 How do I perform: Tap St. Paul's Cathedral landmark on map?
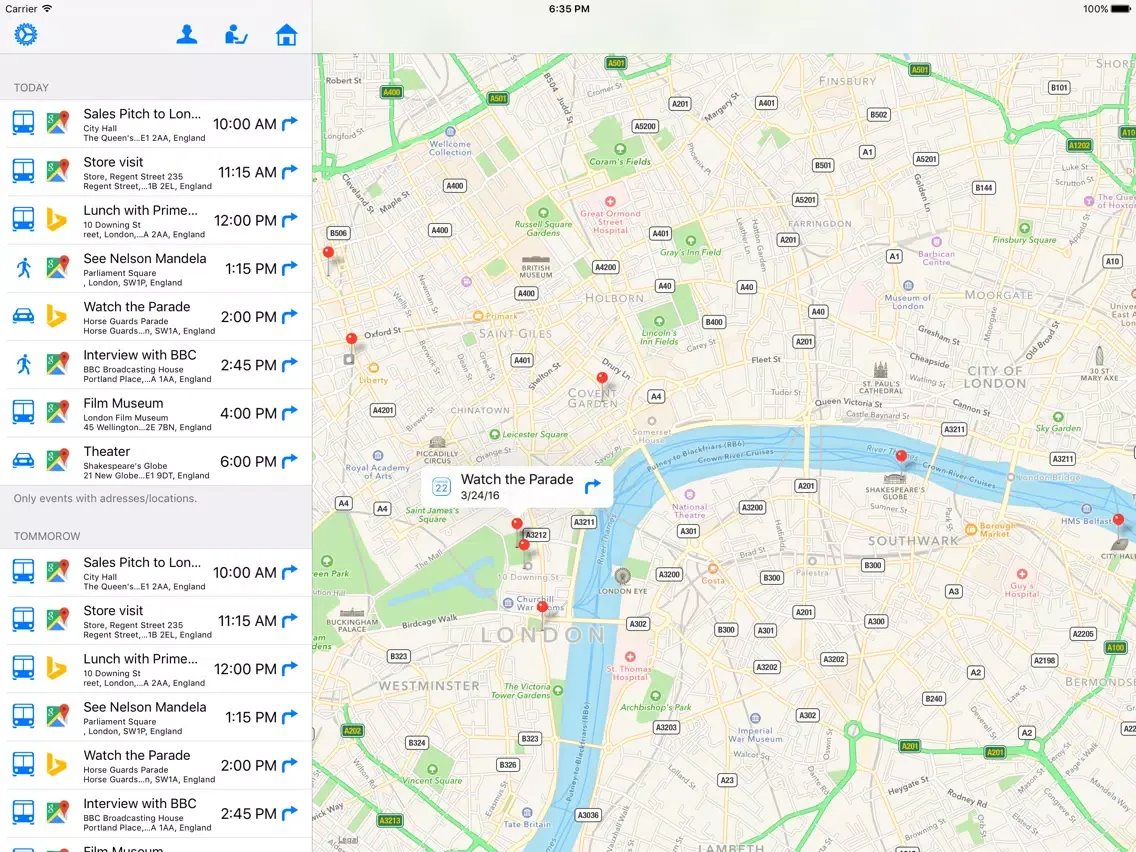(881, 377)
